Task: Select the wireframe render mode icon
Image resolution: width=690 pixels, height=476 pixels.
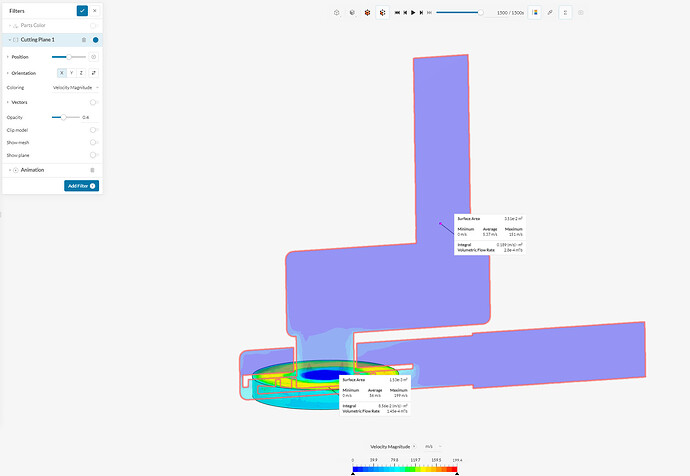Action: point(337,13)
